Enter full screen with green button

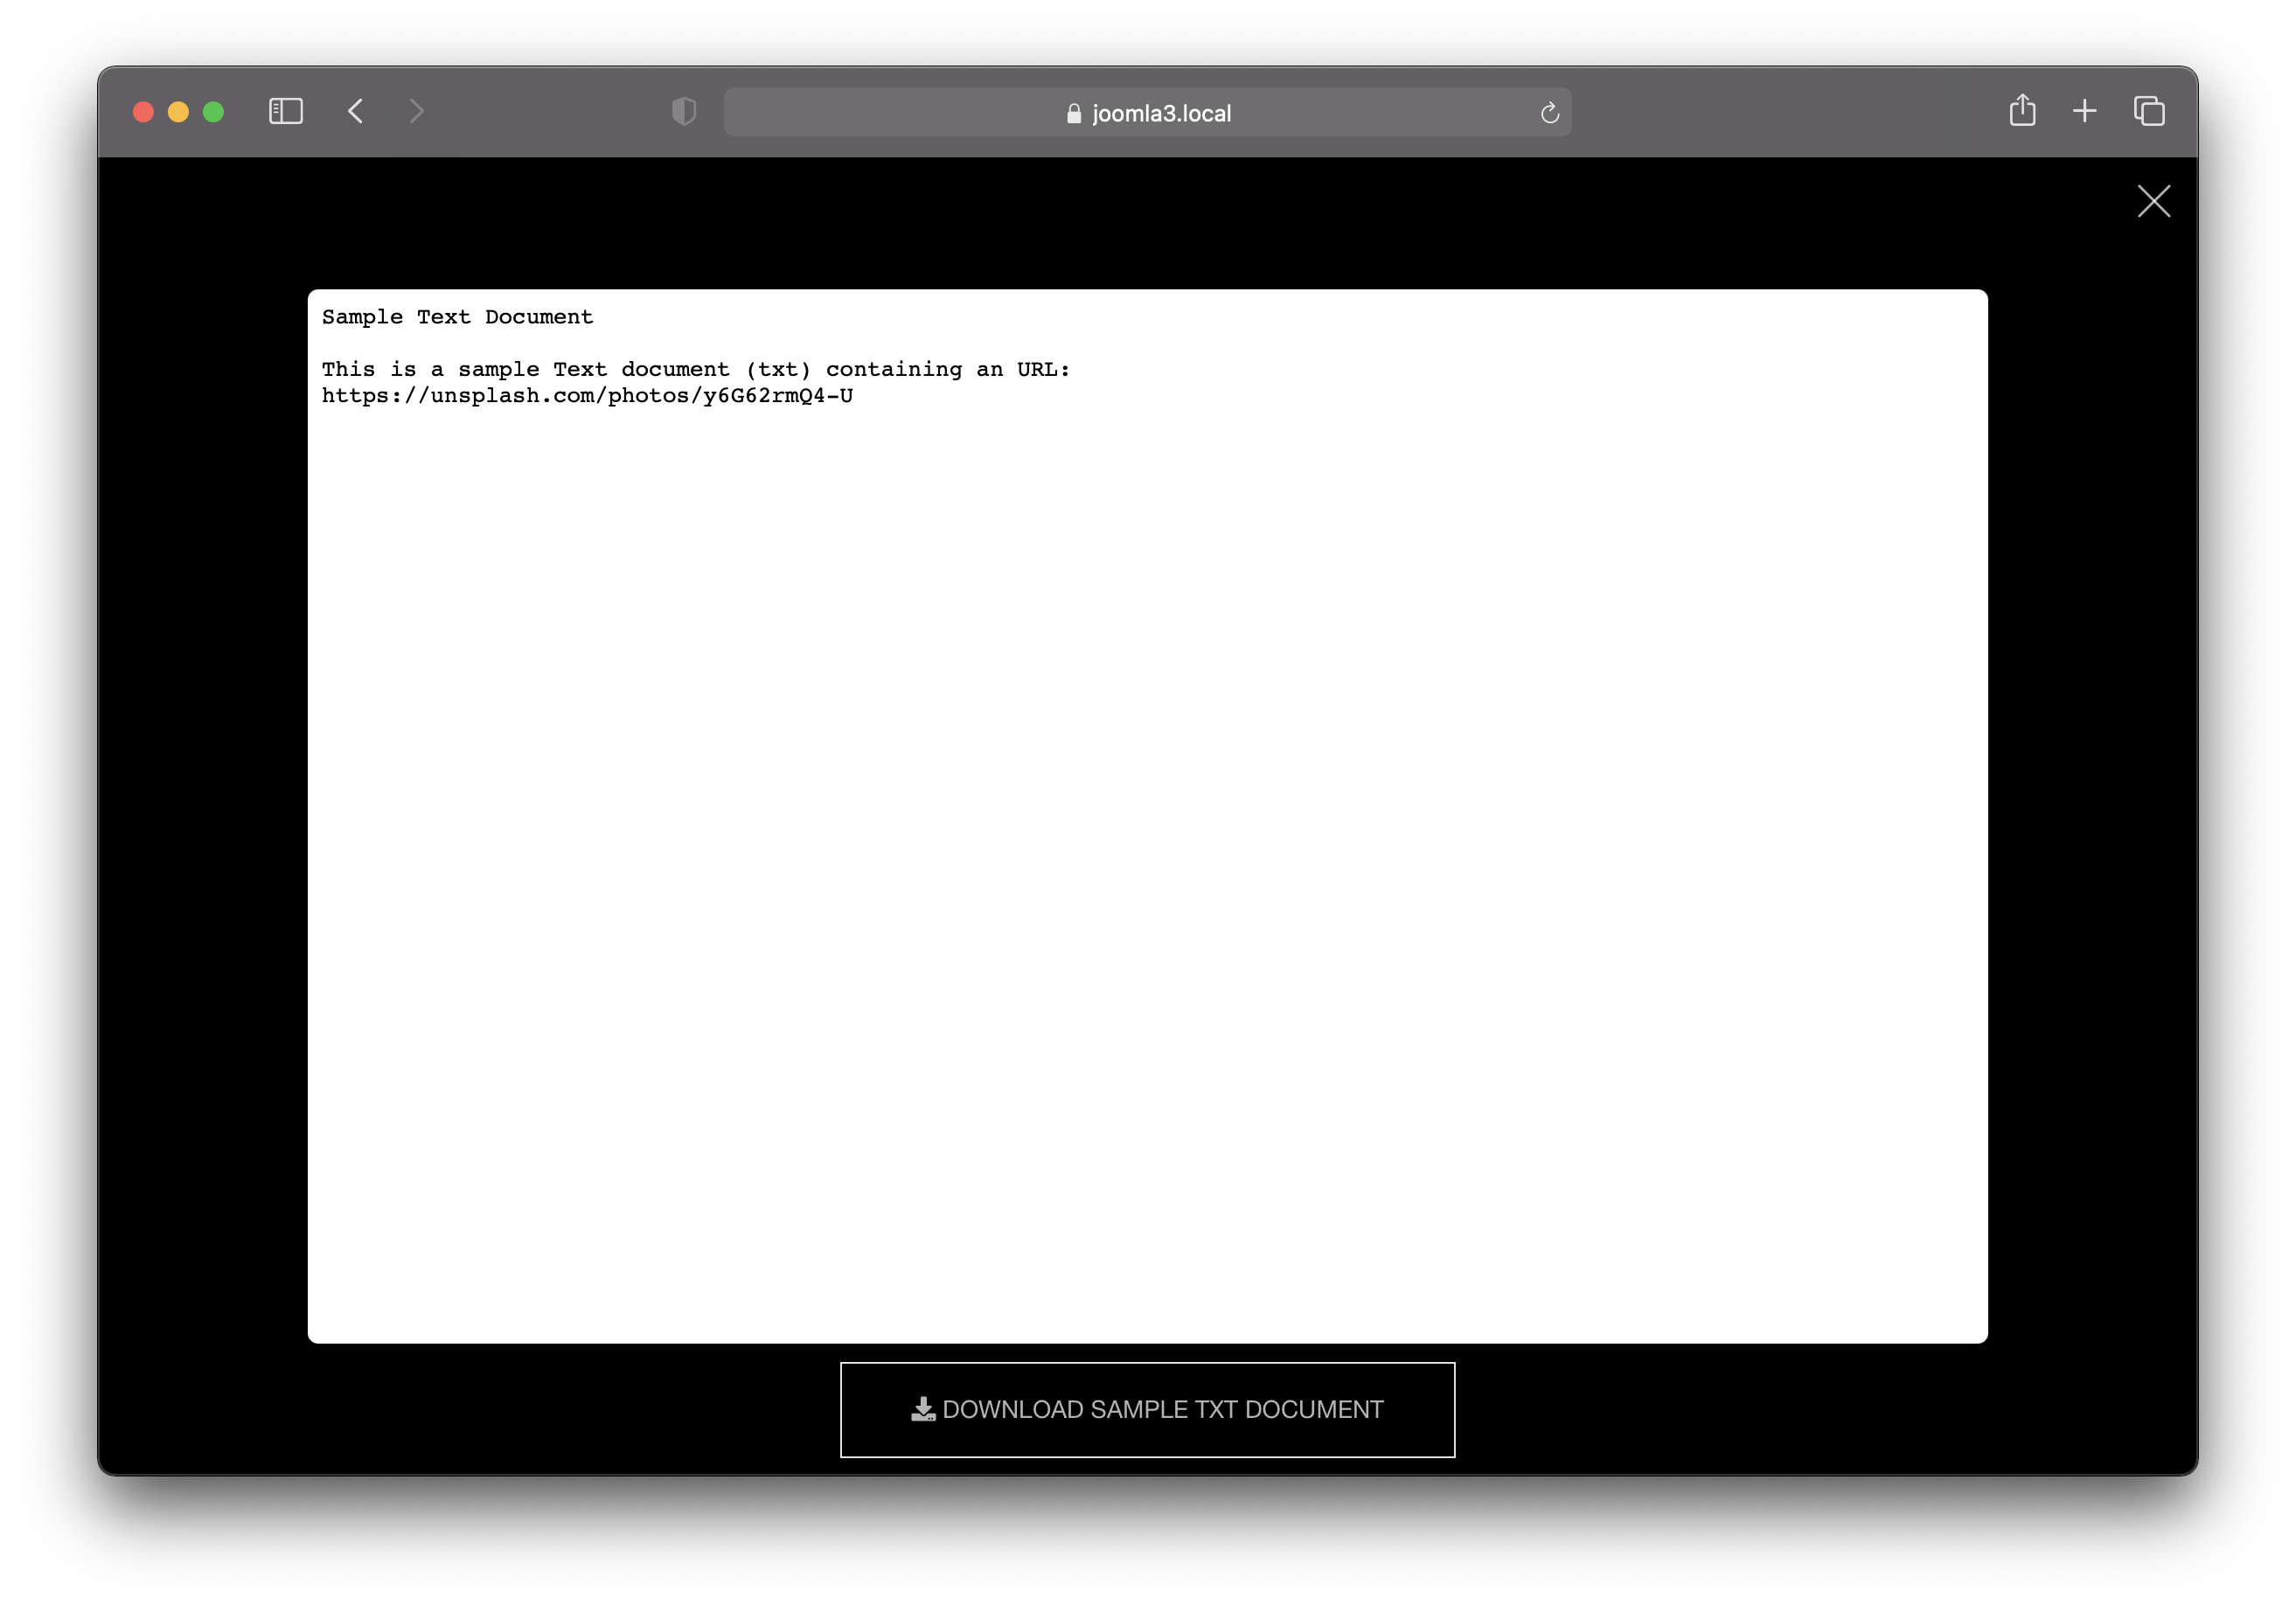[213, 112]
